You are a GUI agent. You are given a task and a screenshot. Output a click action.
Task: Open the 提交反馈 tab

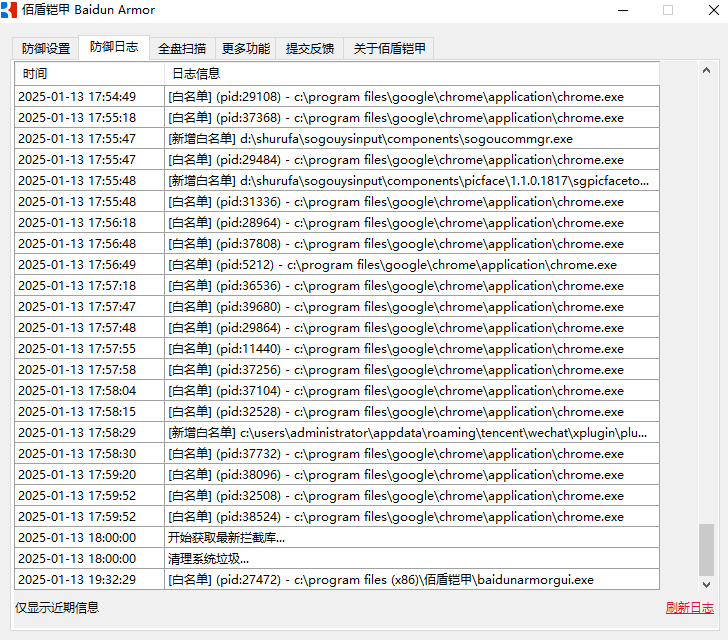tap(310, 49)
